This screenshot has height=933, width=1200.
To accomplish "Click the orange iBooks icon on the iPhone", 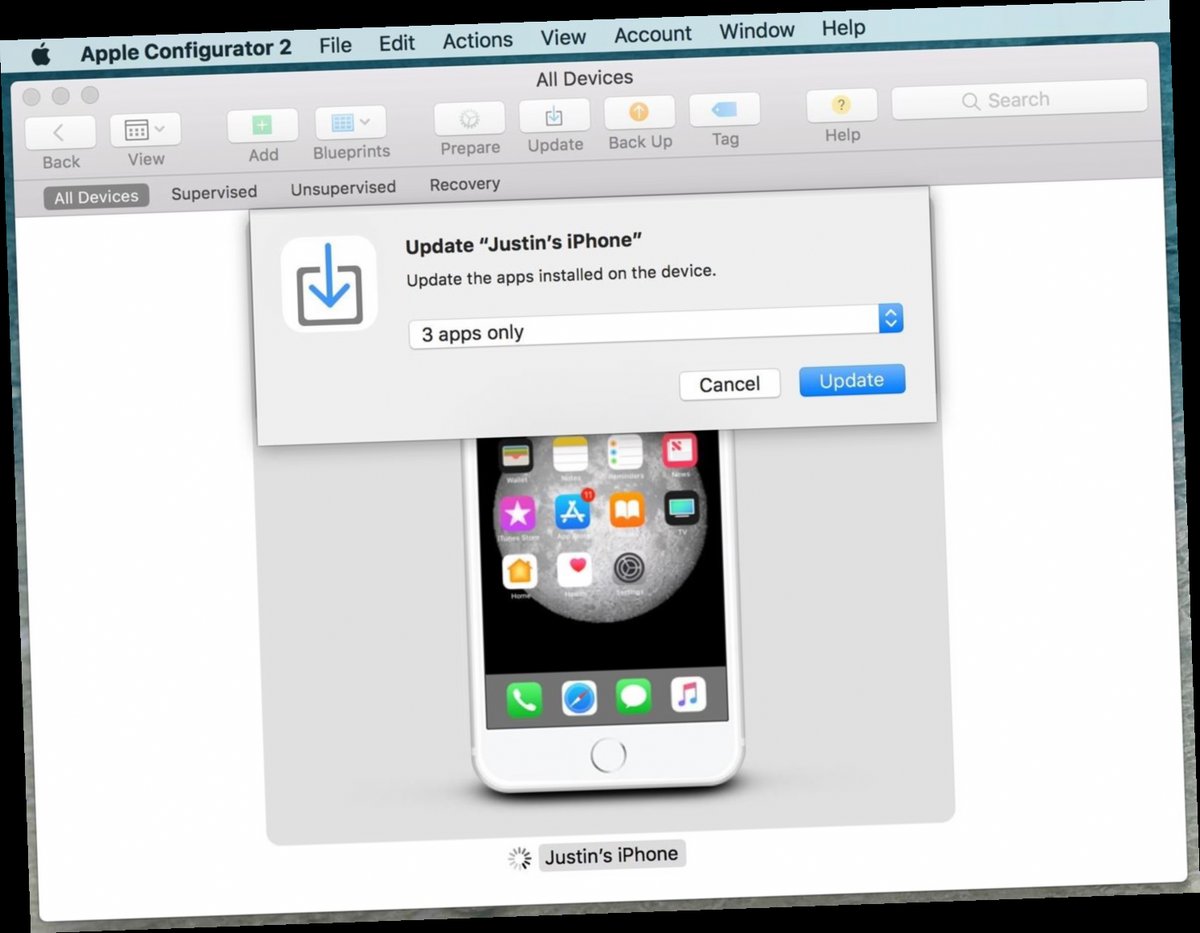I will (627, 510).
